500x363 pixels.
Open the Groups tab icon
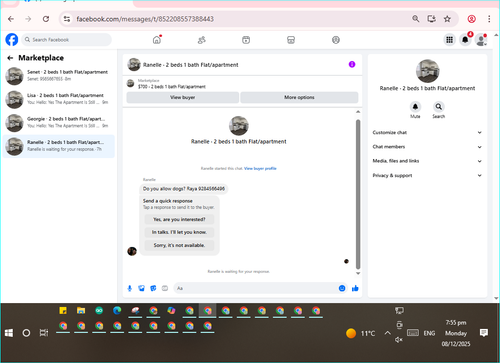[x=336, y=40]
